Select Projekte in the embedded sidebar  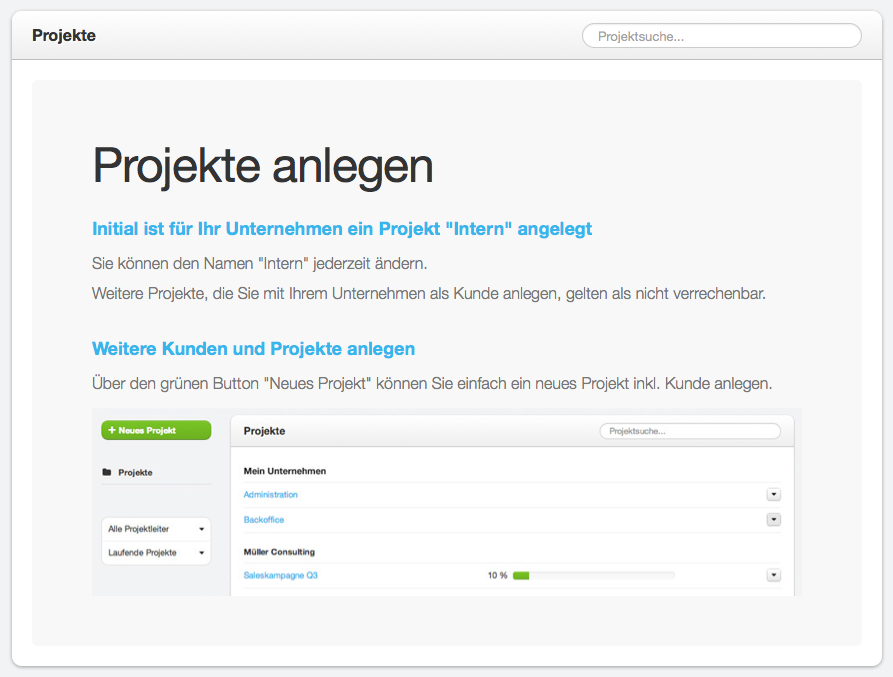pos(135,473)
